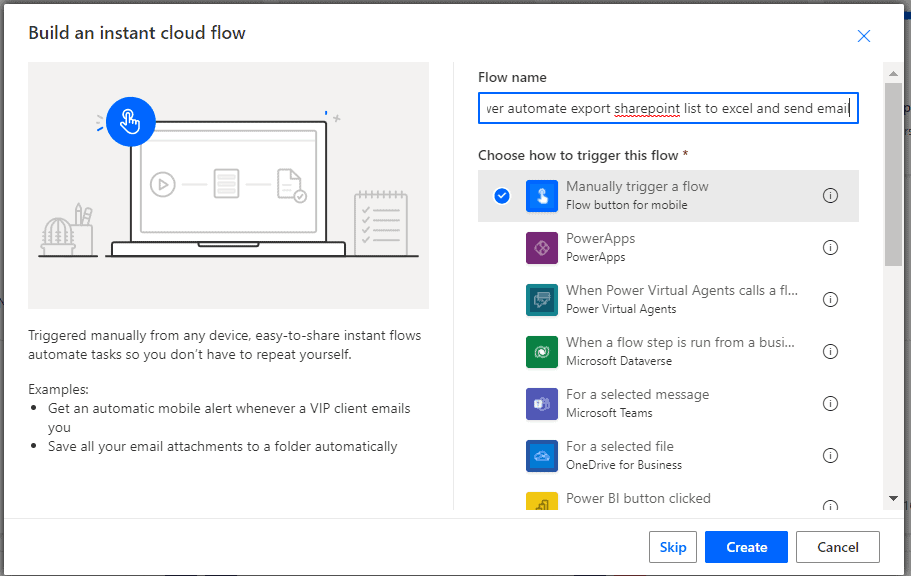Open info for Microsoft Dataverse trigger
Screen dimensions: 911x576
click(x=830, y=352)
